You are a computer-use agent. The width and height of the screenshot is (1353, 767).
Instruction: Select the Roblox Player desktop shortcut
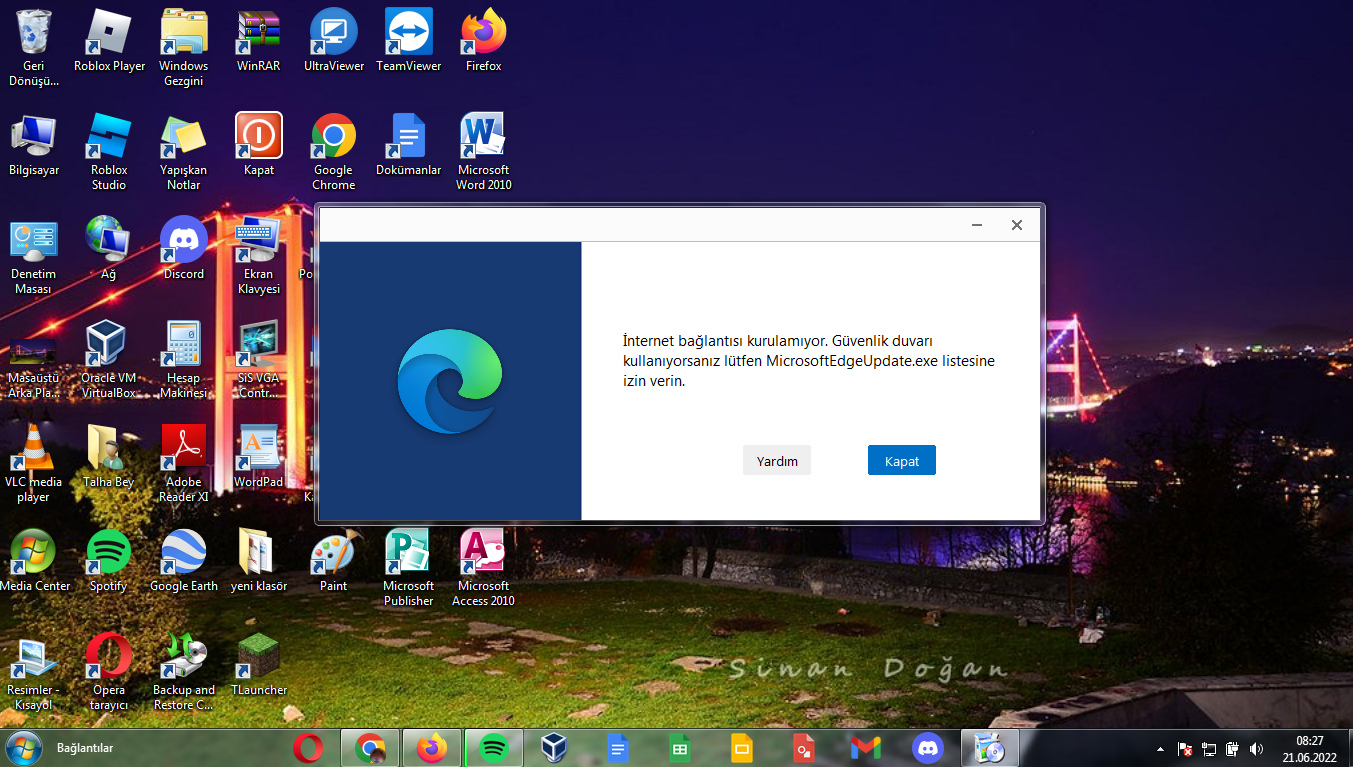tap(109, 40)
